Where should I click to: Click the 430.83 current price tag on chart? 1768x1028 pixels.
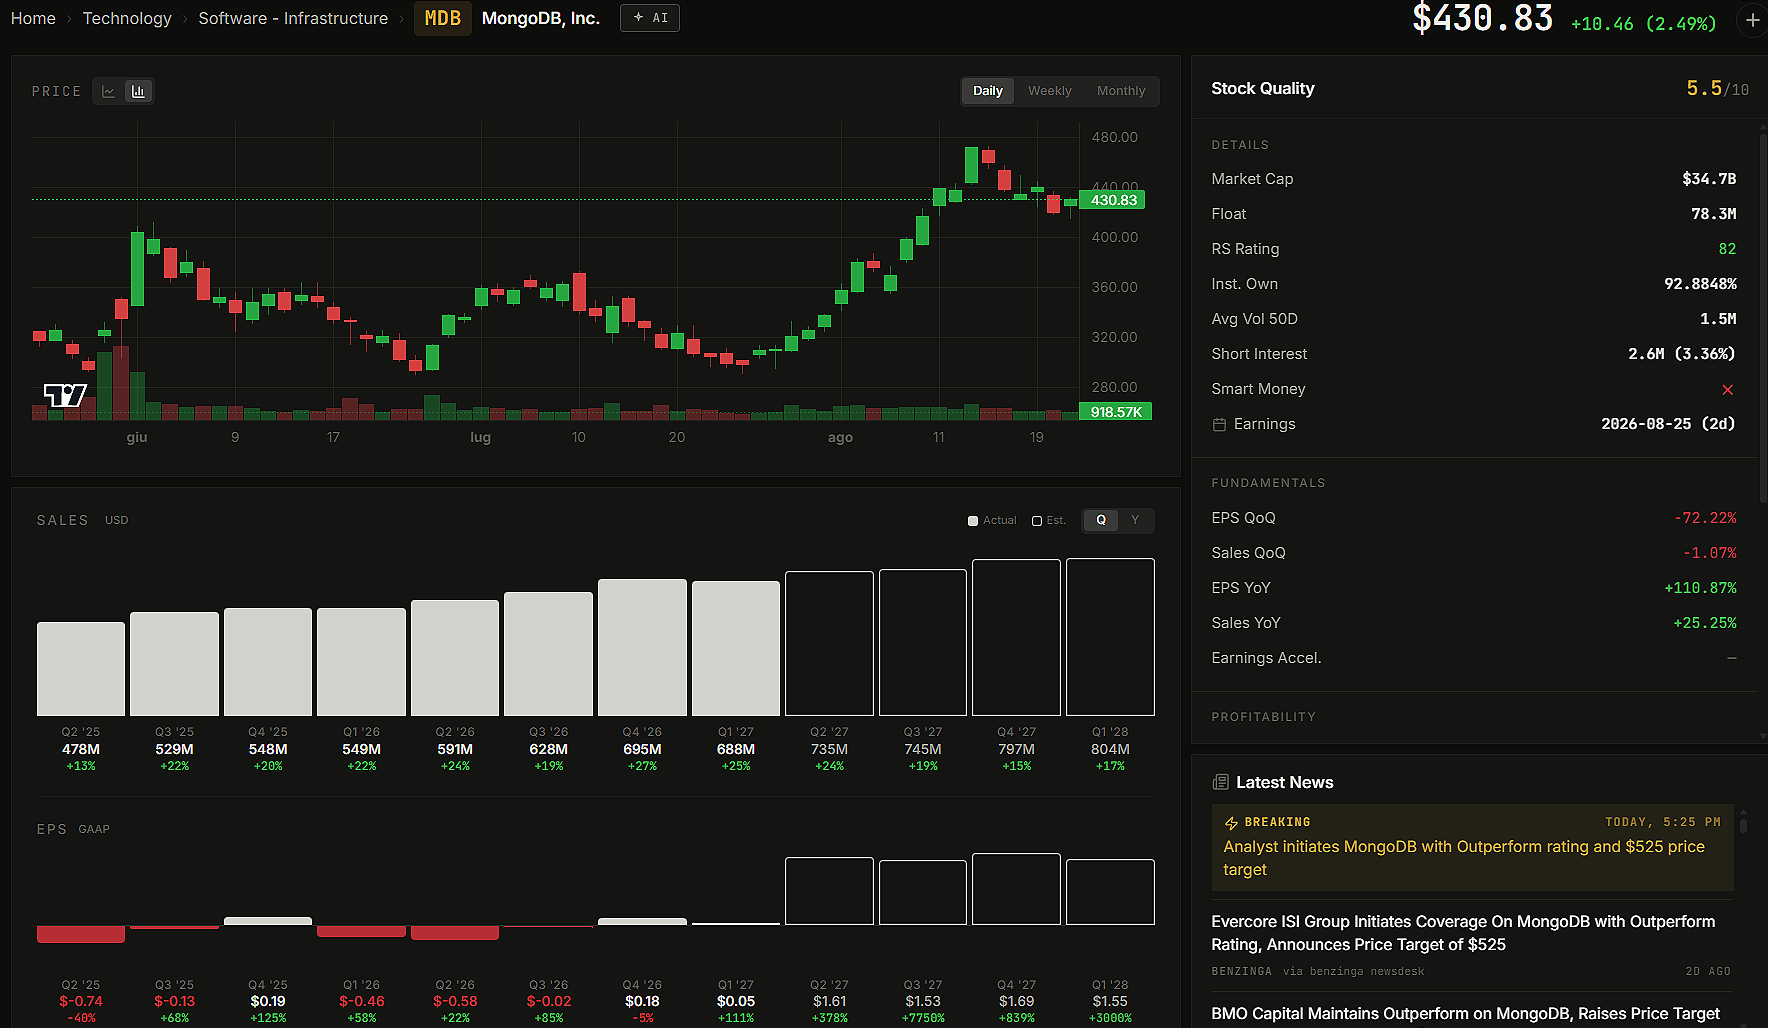click(x=1113, y=200)
